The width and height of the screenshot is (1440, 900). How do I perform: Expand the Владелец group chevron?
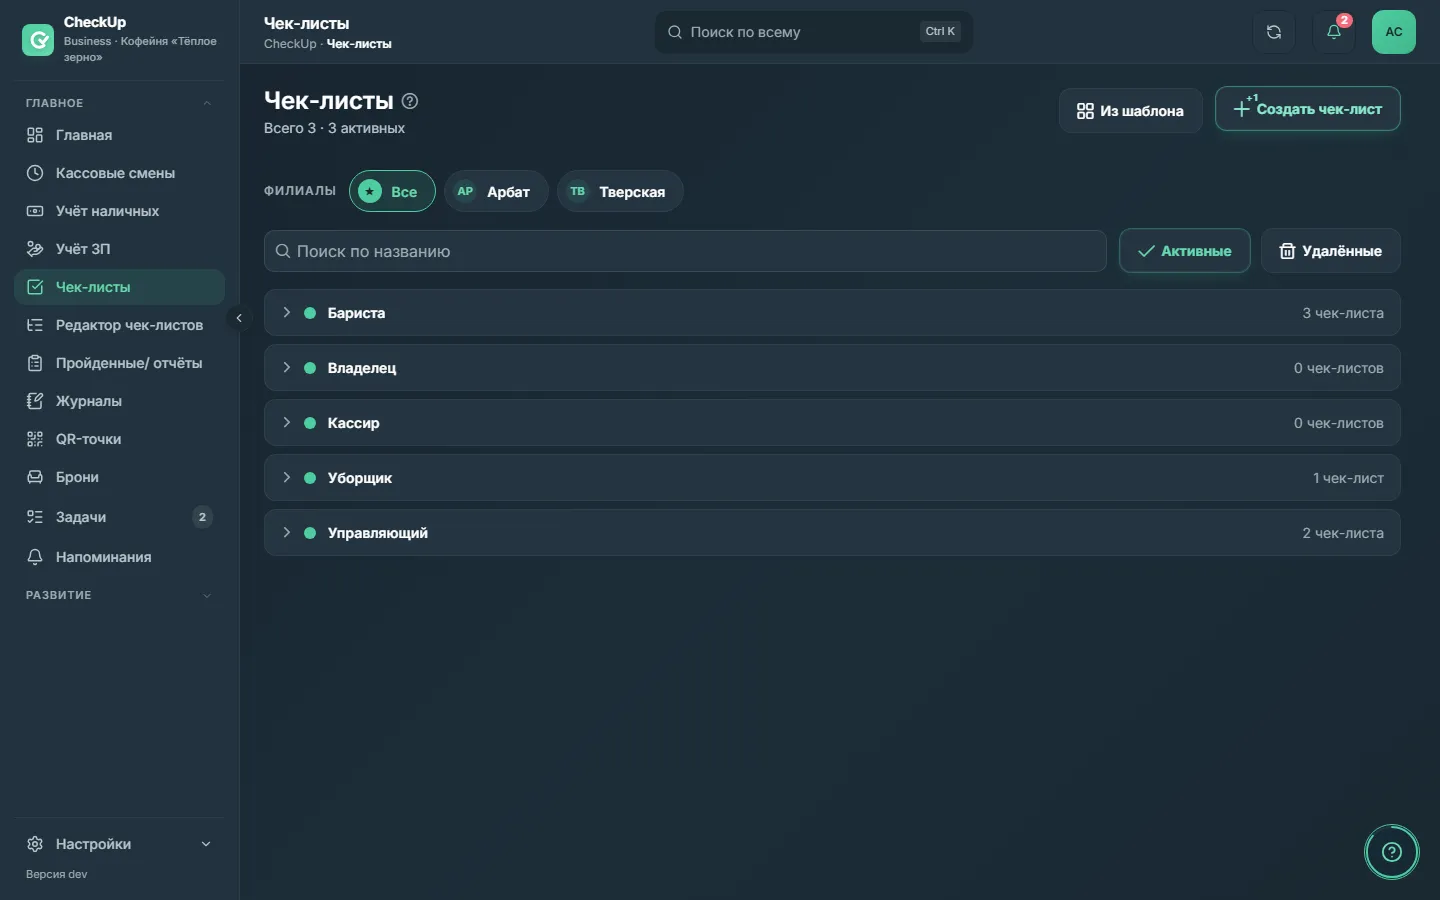tap(286, 368)
